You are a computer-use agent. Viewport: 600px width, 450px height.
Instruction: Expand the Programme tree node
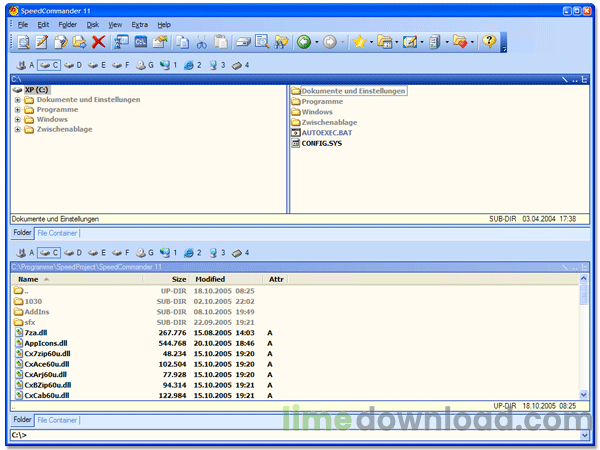click(18, 110)
